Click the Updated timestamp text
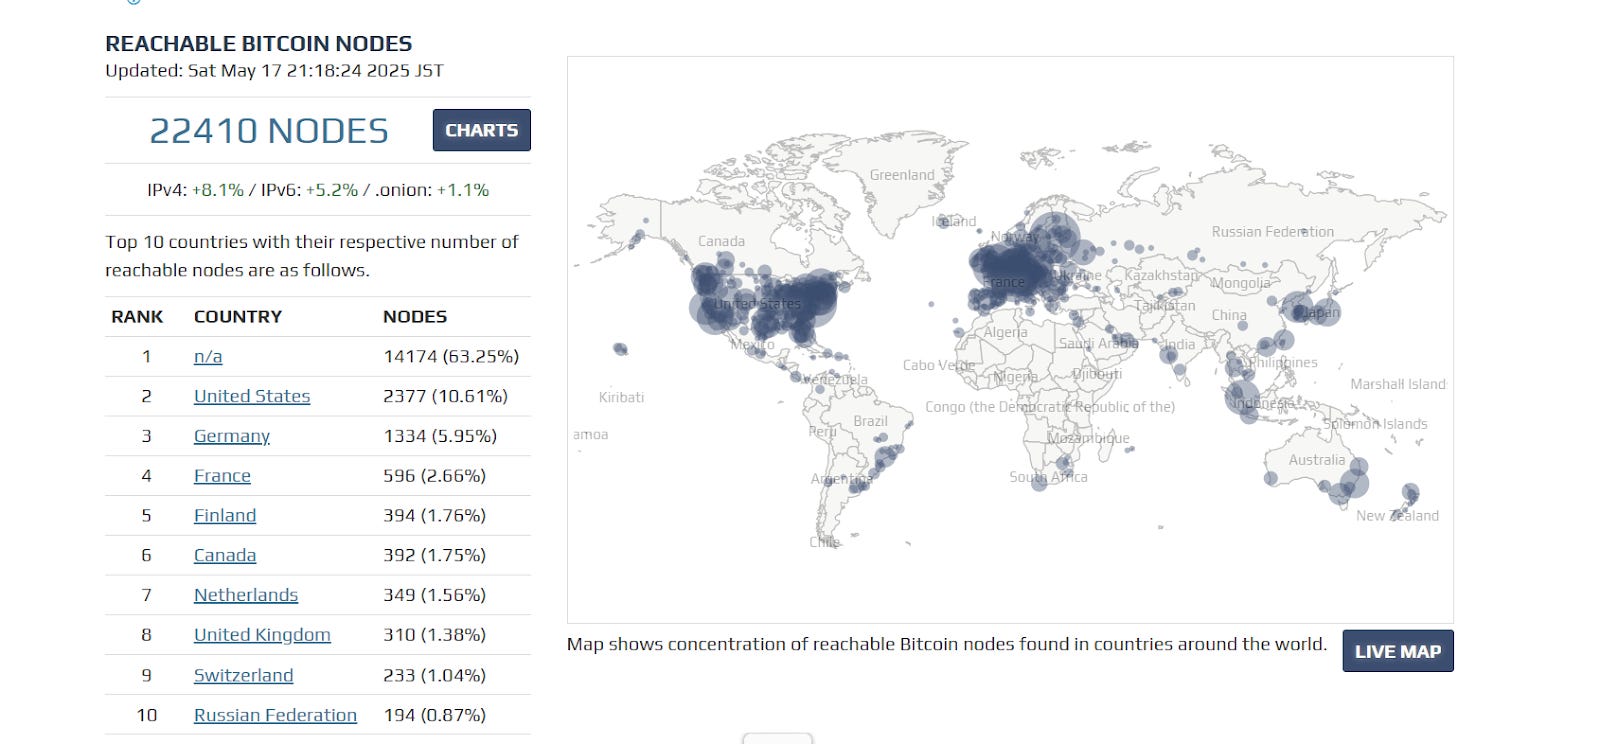This screenshot has width=1600, height=744. 274,70
